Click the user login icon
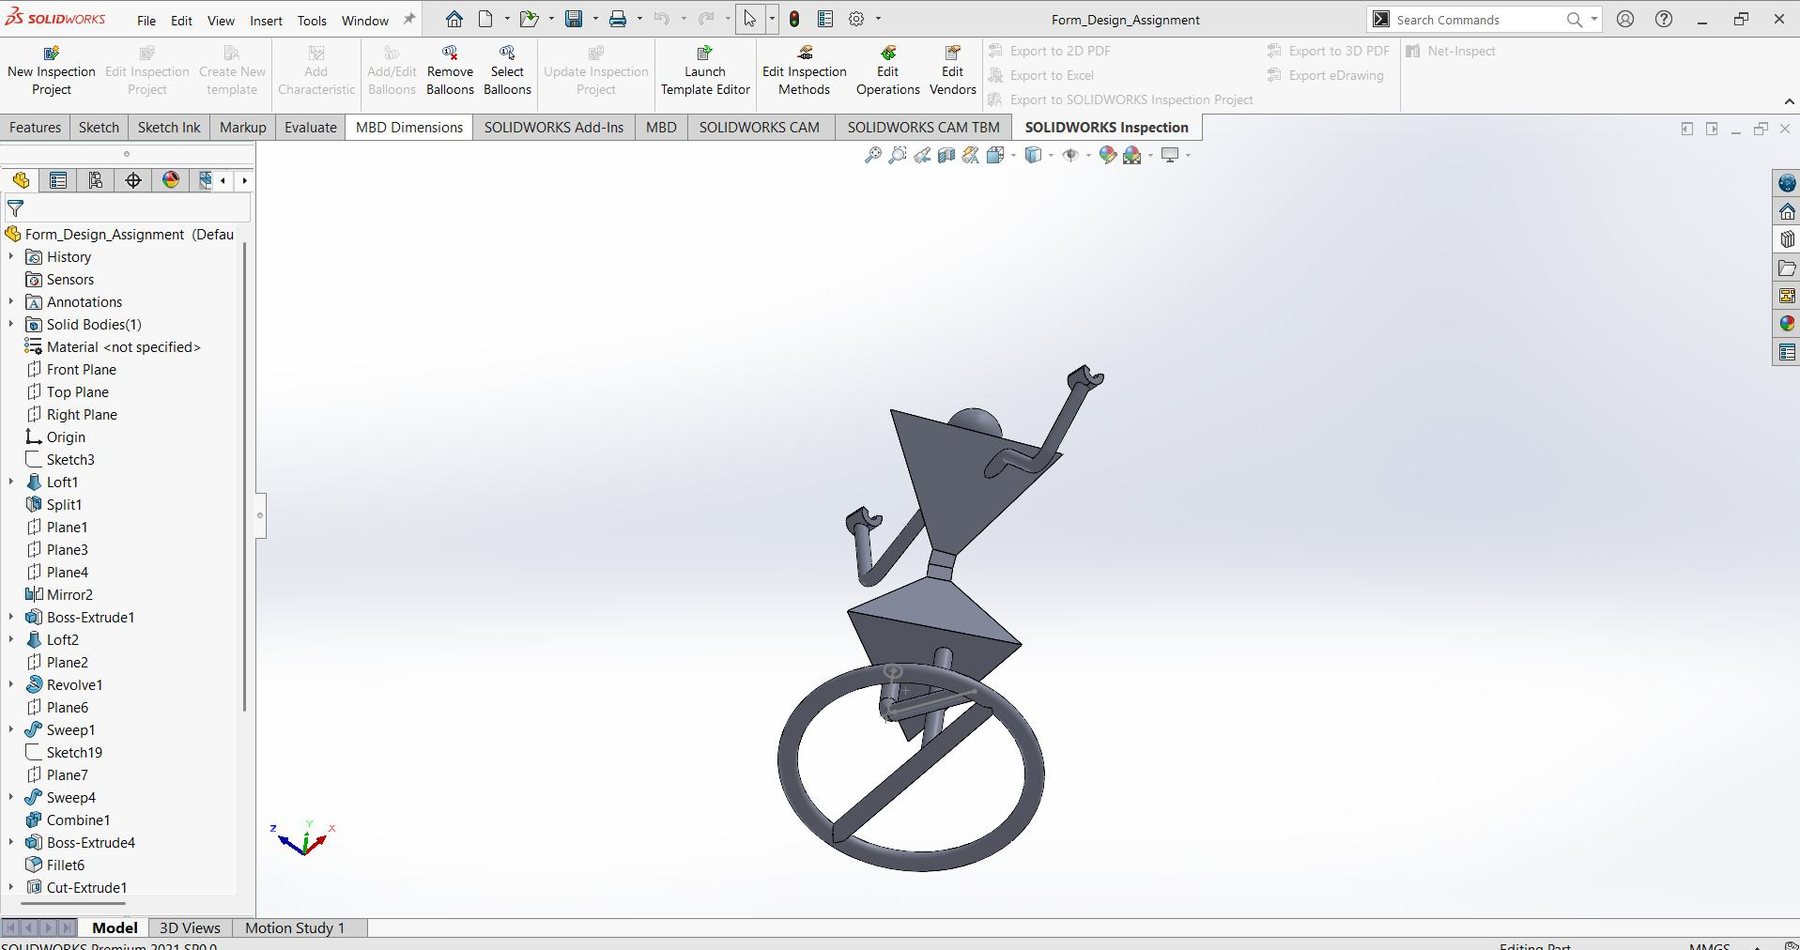Screen dimensions: 1800x950 point(1626,19)
